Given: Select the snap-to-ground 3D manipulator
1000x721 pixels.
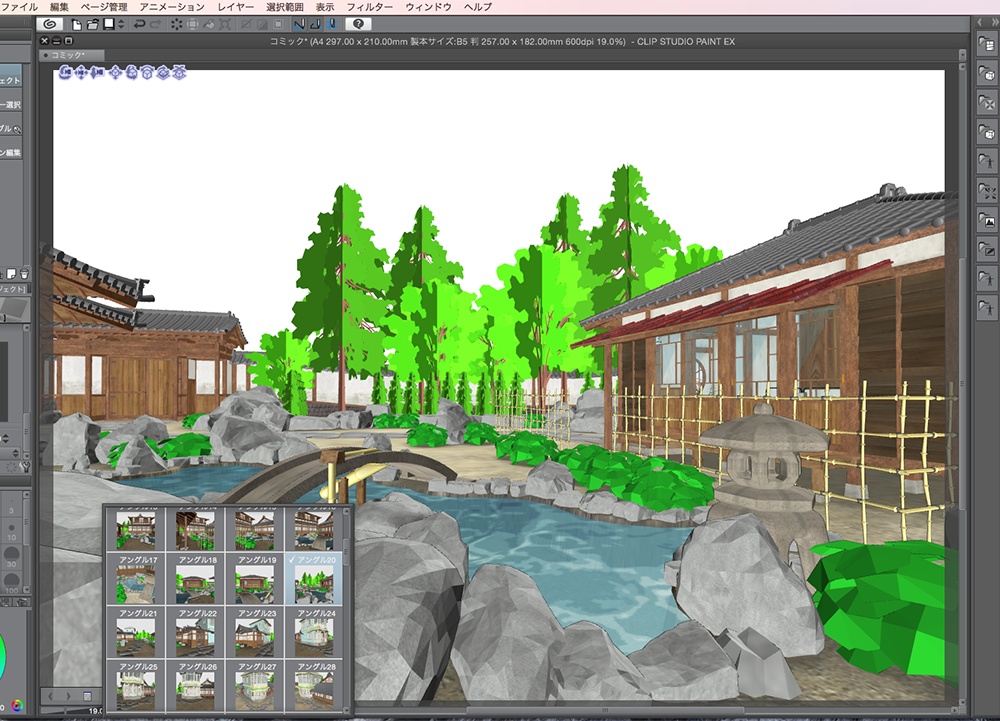Looking at the screenshot, I should point(179,72).
